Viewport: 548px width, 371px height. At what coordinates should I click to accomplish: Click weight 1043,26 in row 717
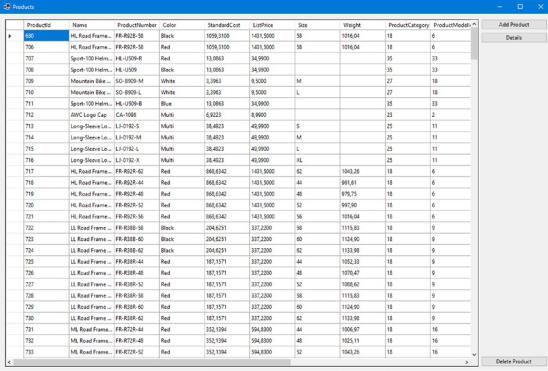coord(362,171)
